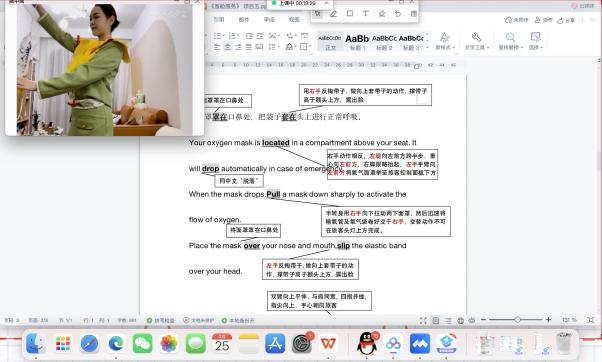Center align paragraph in ribbon

coord(228,47)
